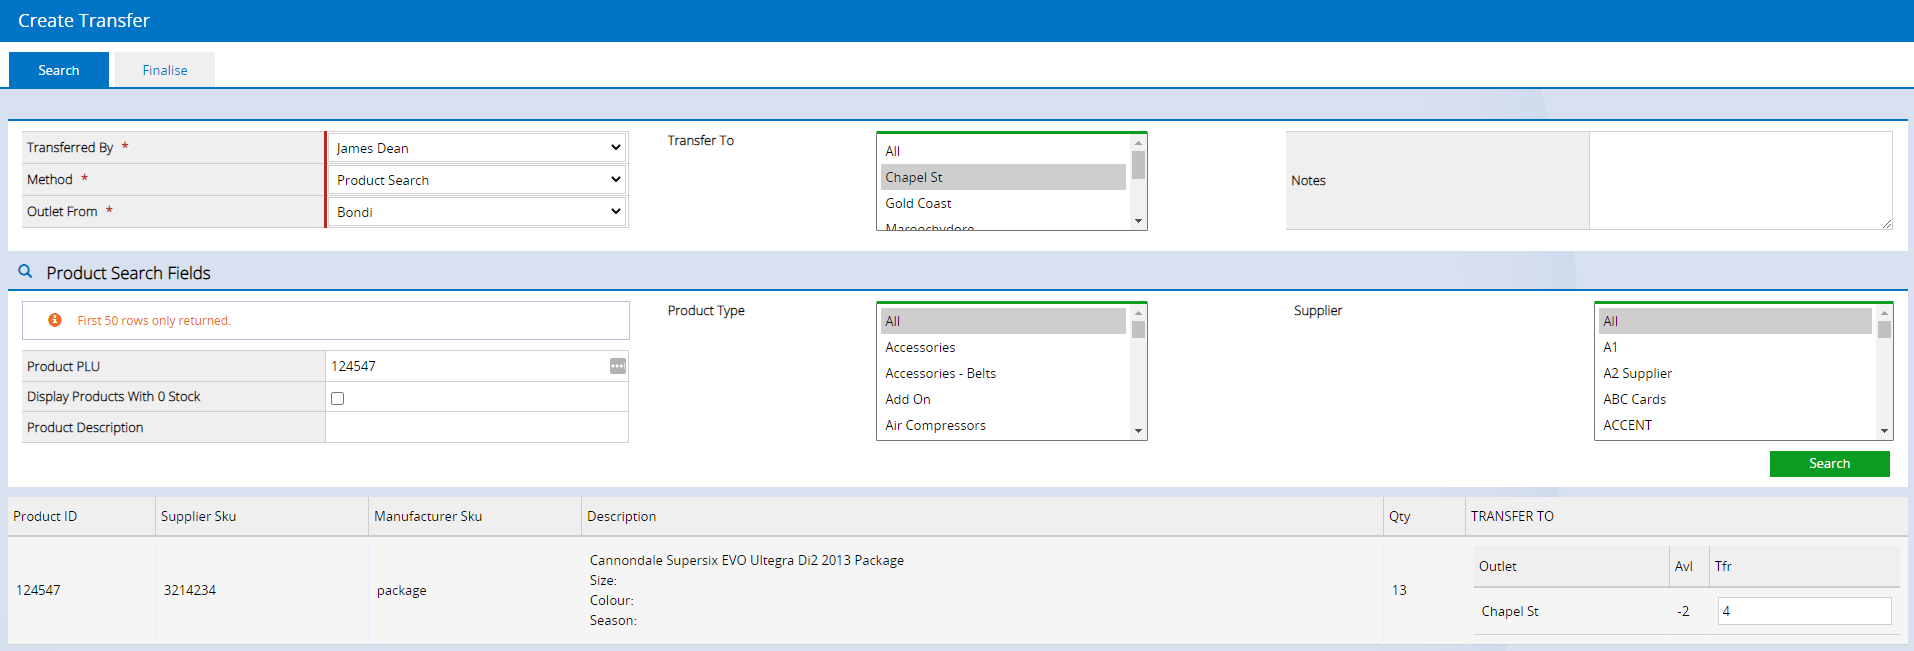The height and width of the screenshot is (651, 1914).
Task: Click the Transfer To list scroll-down arrow
Action: click(x=1138, y=221)
